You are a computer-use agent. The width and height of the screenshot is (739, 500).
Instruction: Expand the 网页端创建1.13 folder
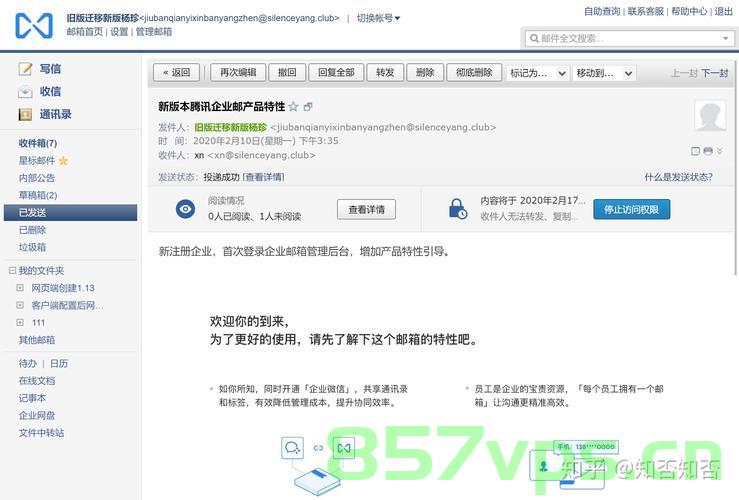[x=20, y=287]
